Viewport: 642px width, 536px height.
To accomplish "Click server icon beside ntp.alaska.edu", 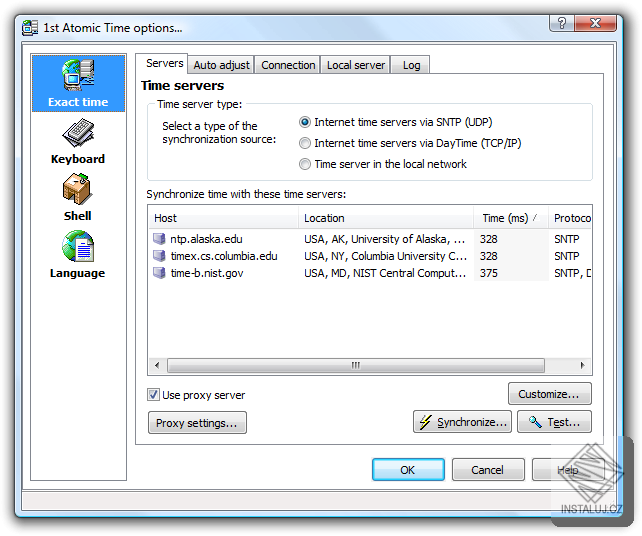I will click(159, 239).
